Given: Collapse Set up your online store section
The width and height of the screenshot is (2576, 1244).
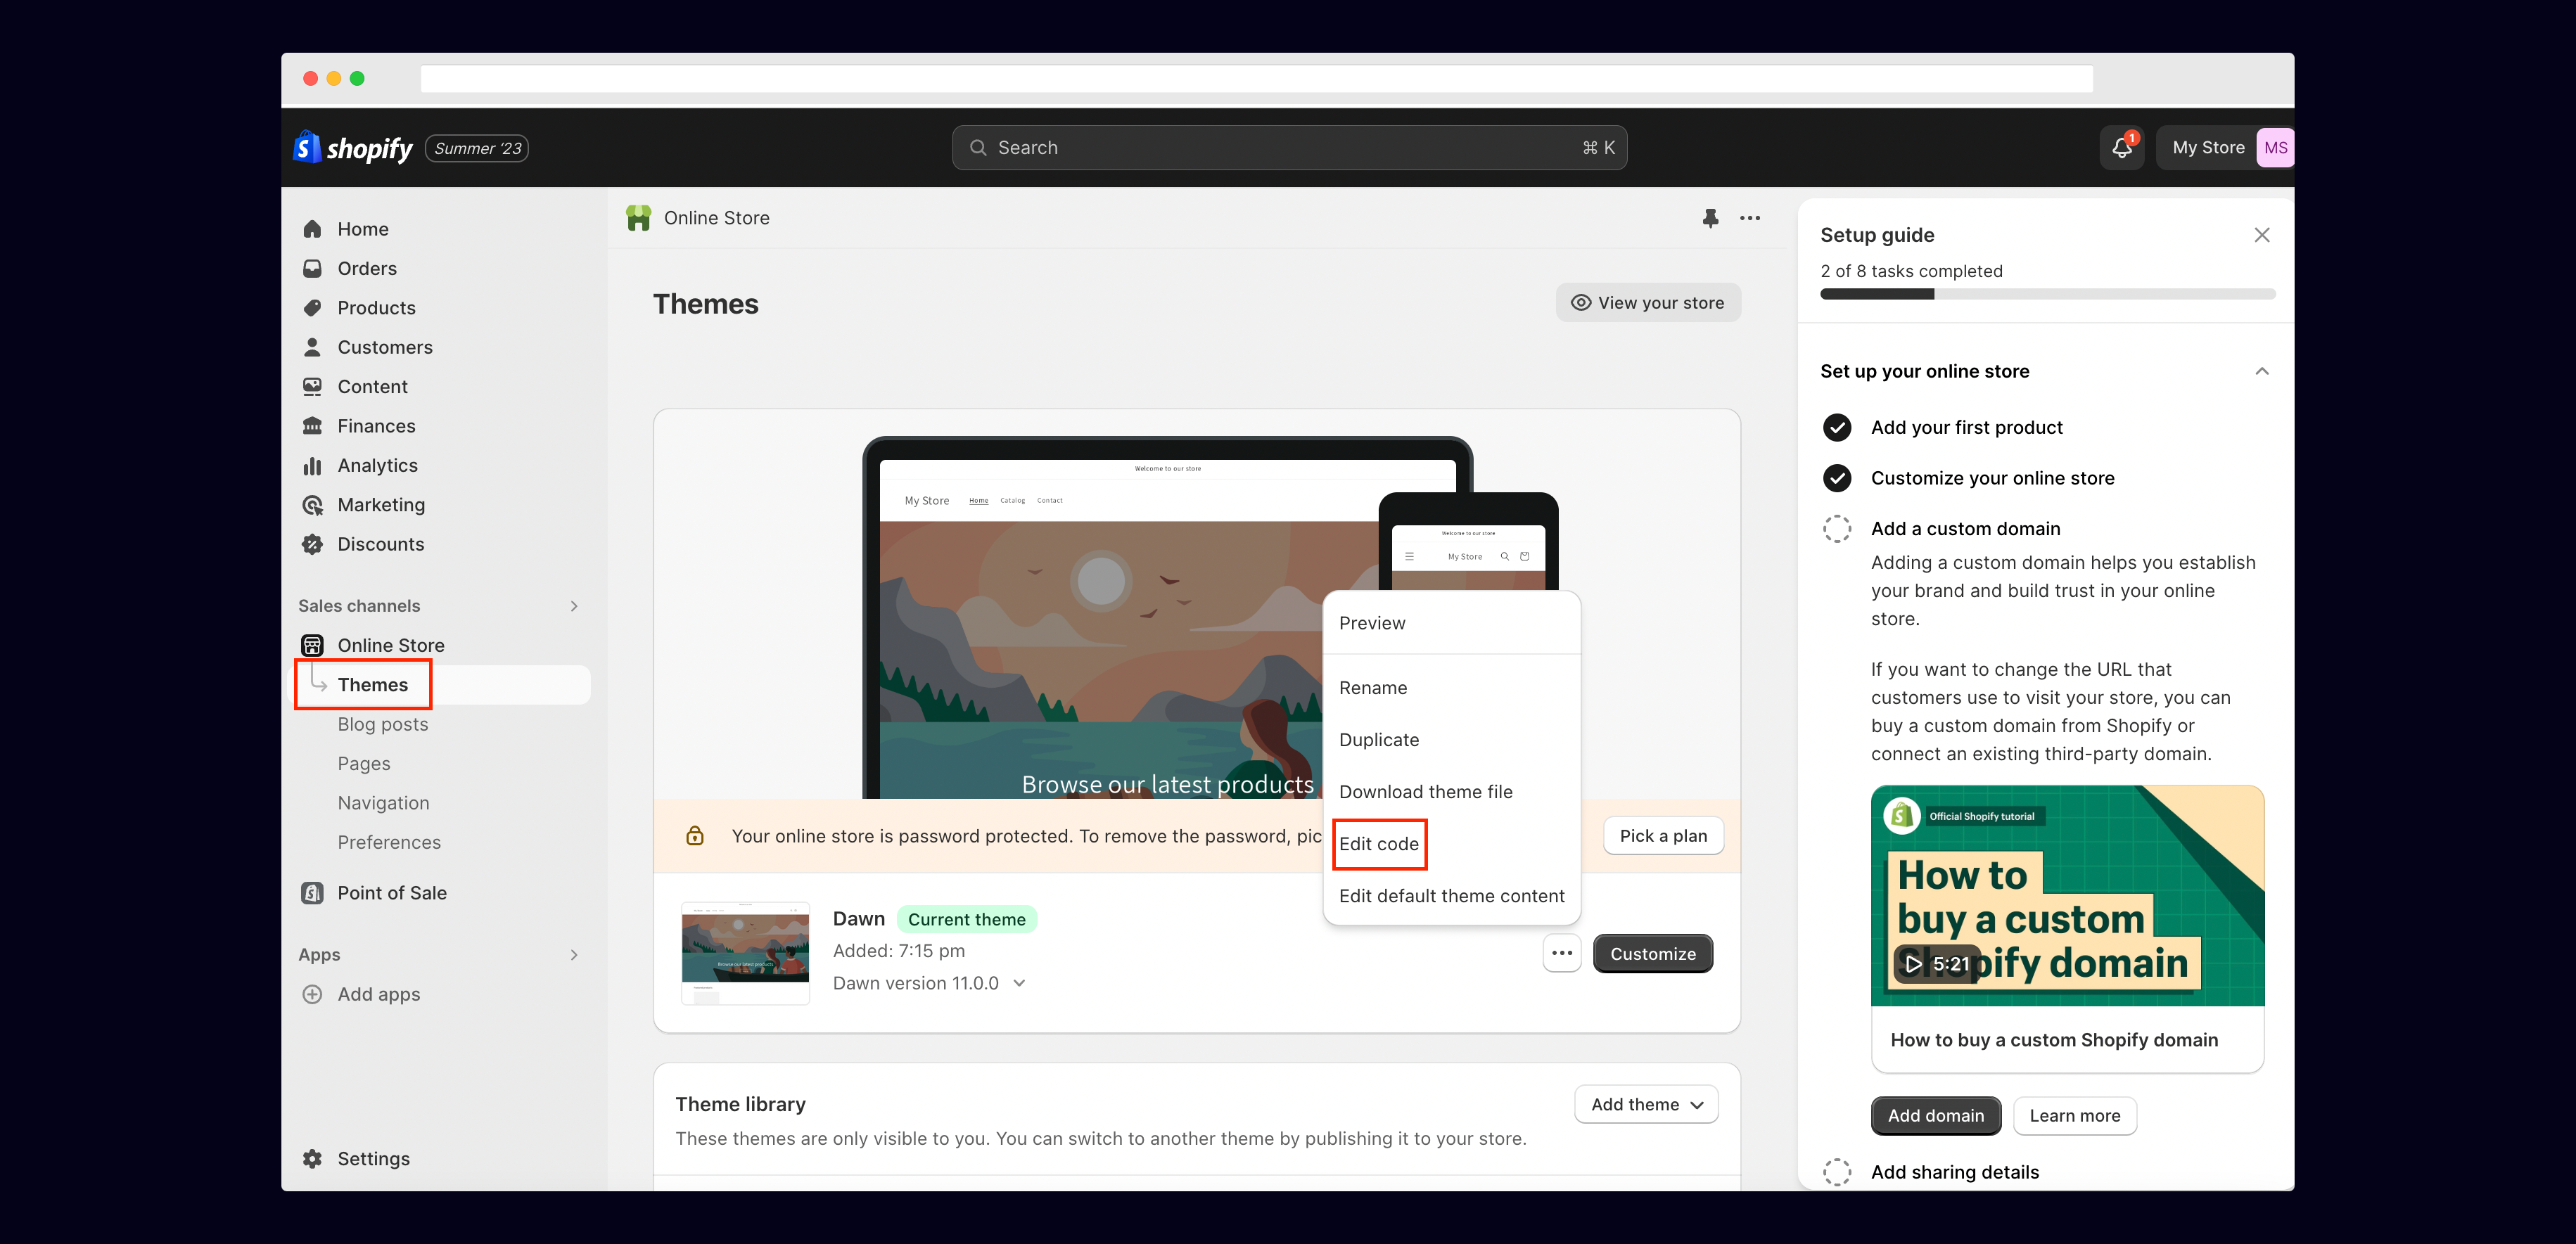Looking at the screenshot, I should coord(2261,371).
